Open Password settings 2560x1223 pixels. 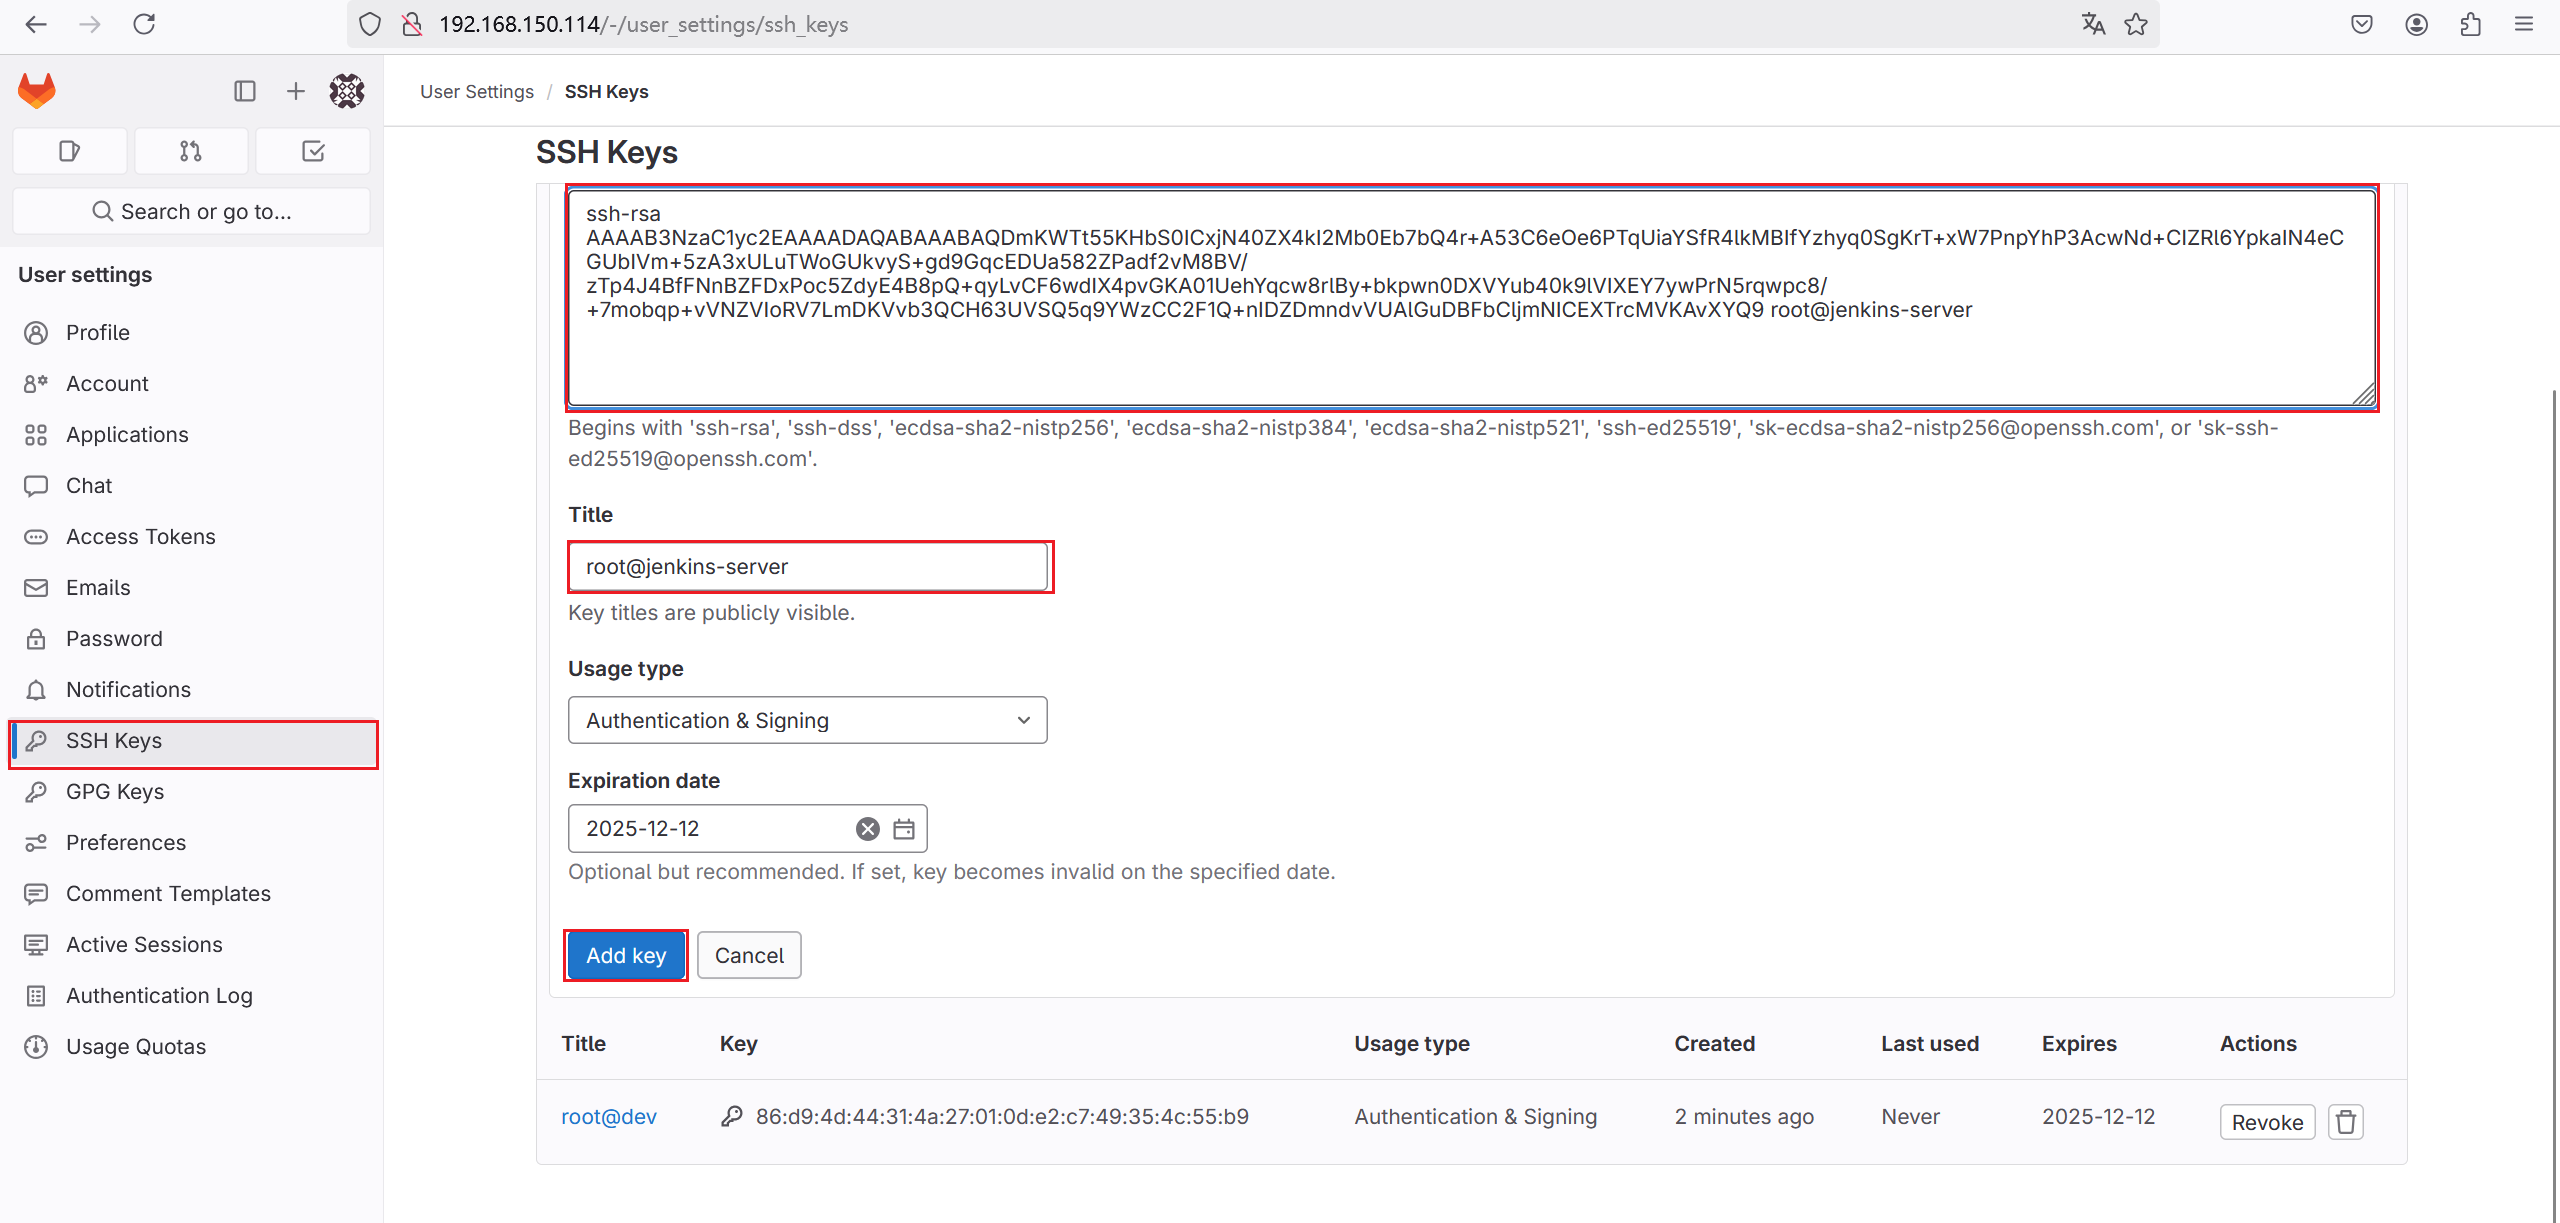(192, 638)
